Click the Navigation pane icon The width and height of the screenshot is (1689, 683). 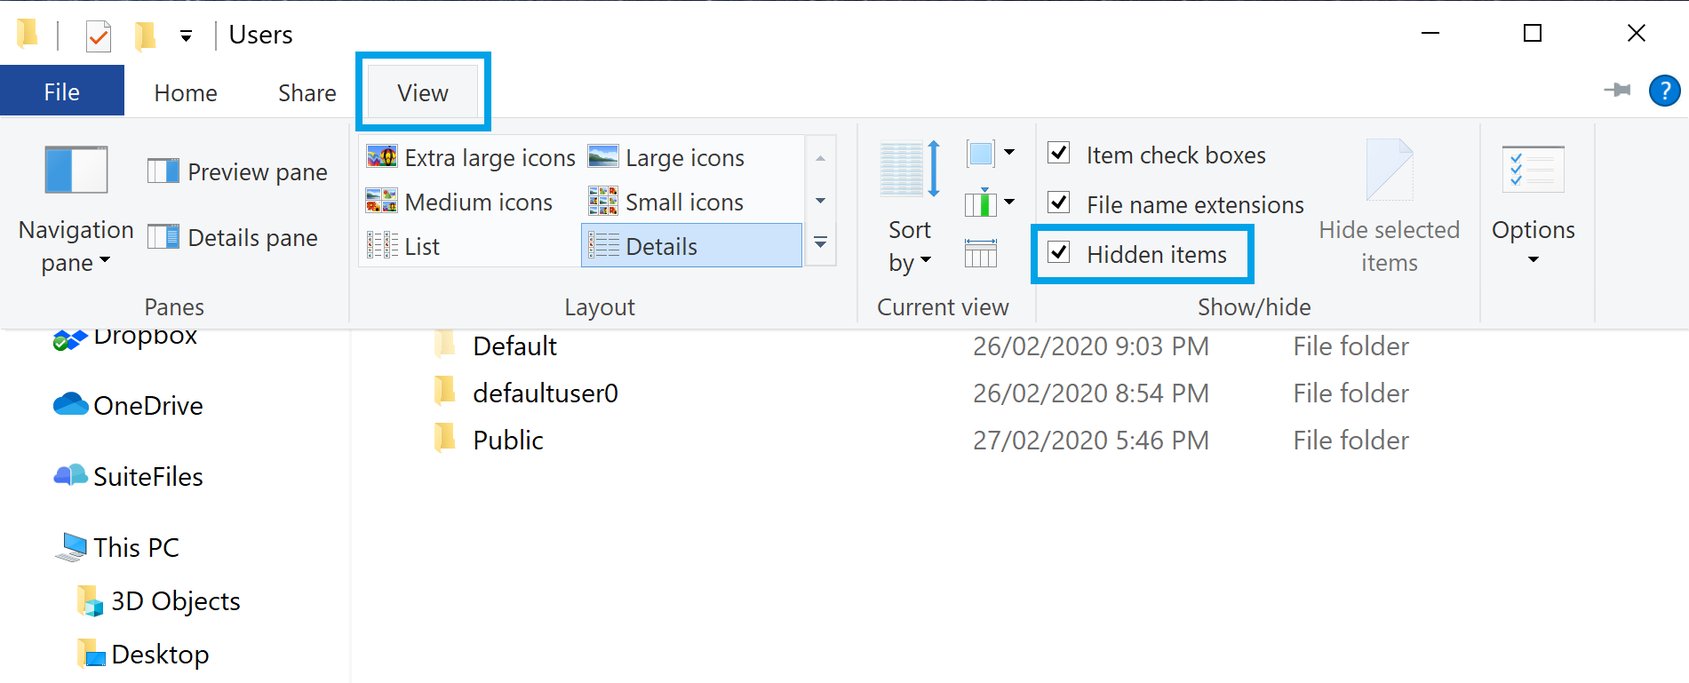pos(76,170)
